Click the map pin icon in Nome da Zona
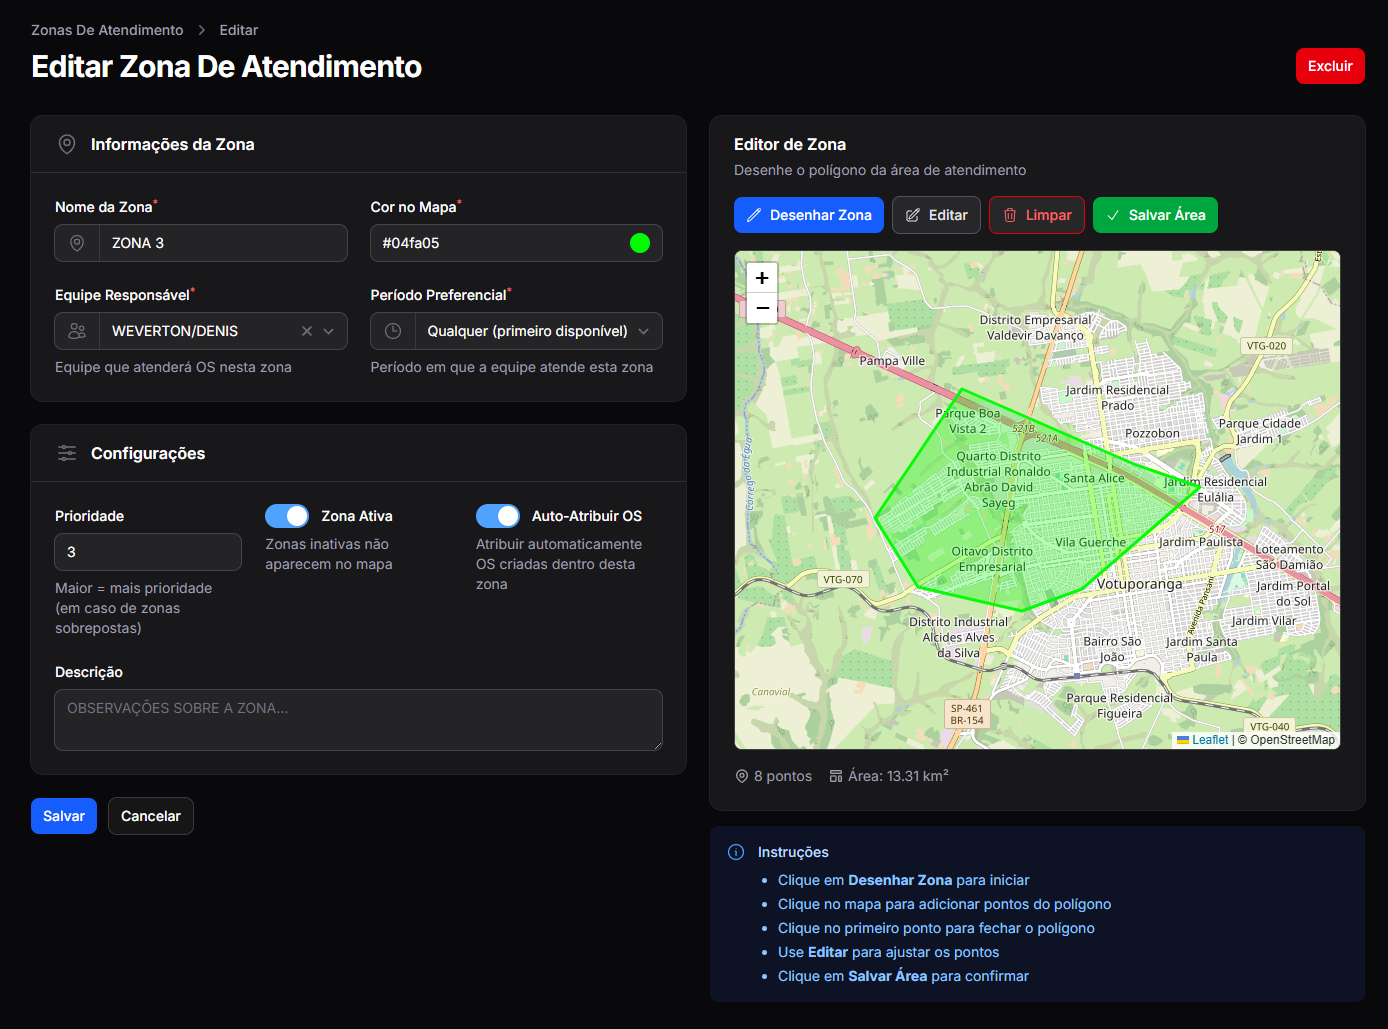 [x=77, y=243]
